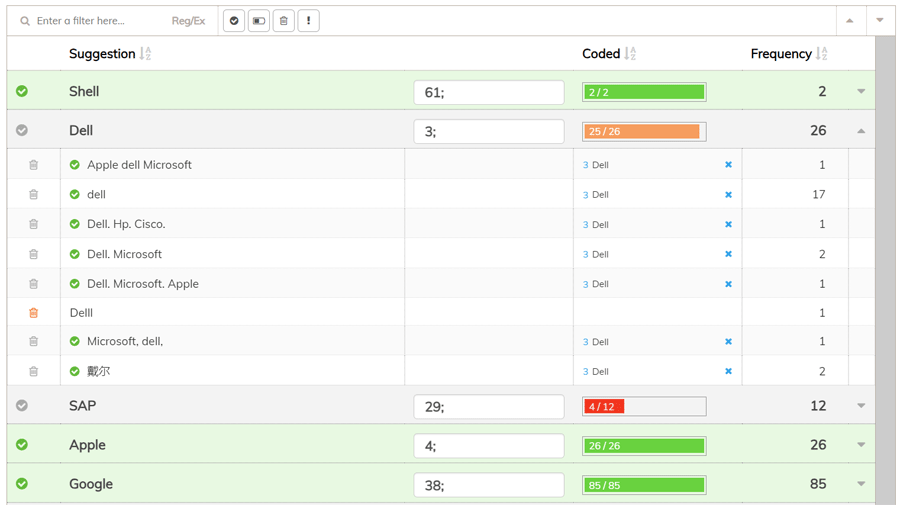Click trash icon for the 'dell' row
Screen dimensions: 900x505
click(33, 195)
